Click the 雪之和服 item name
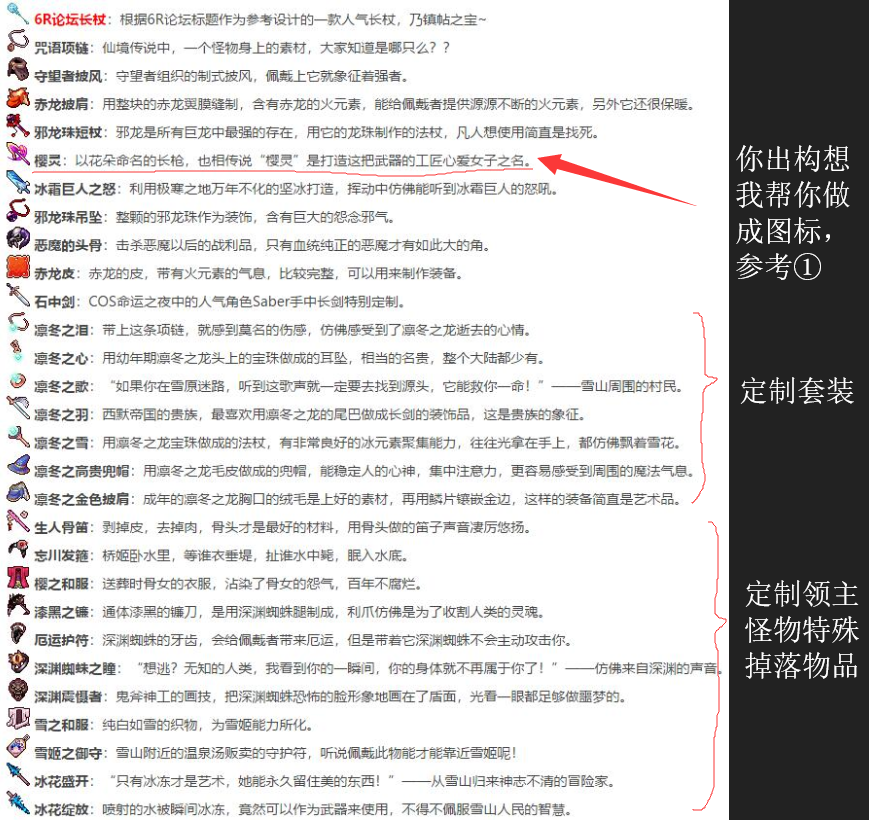The height and width of the screenshot is (820, 869). (62, 725)
